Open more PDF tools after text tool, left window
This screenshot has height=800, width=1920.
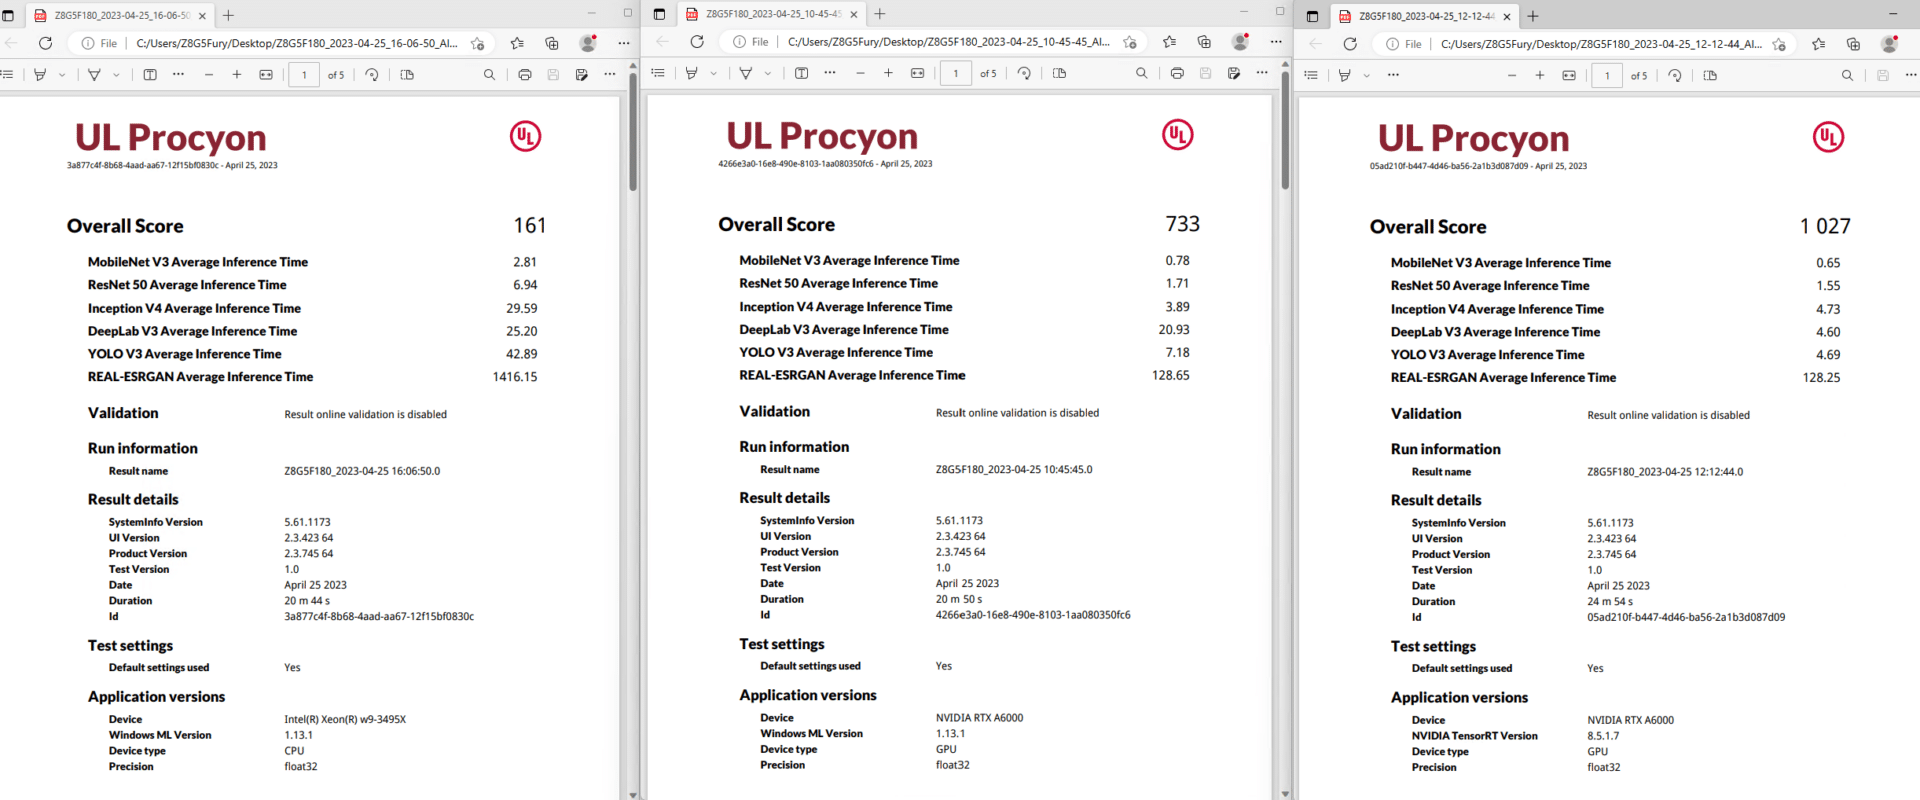tap(178, 75)
